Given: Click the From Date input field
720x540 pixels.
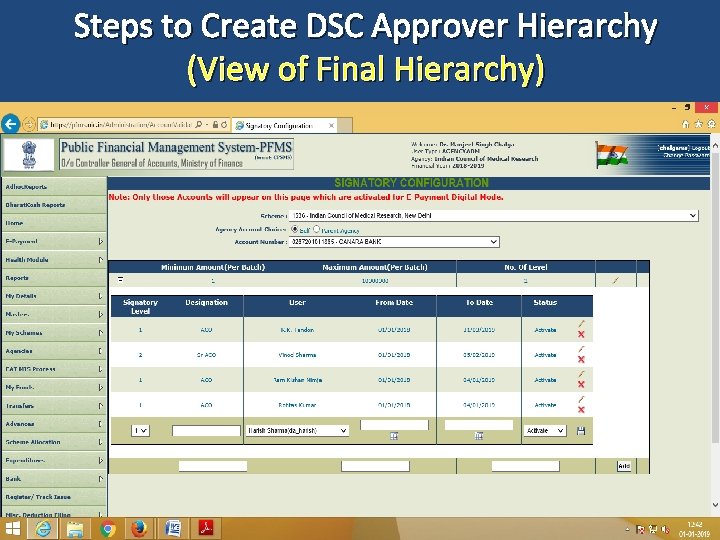Looking at the screenshot, I should tap(394, 425).
